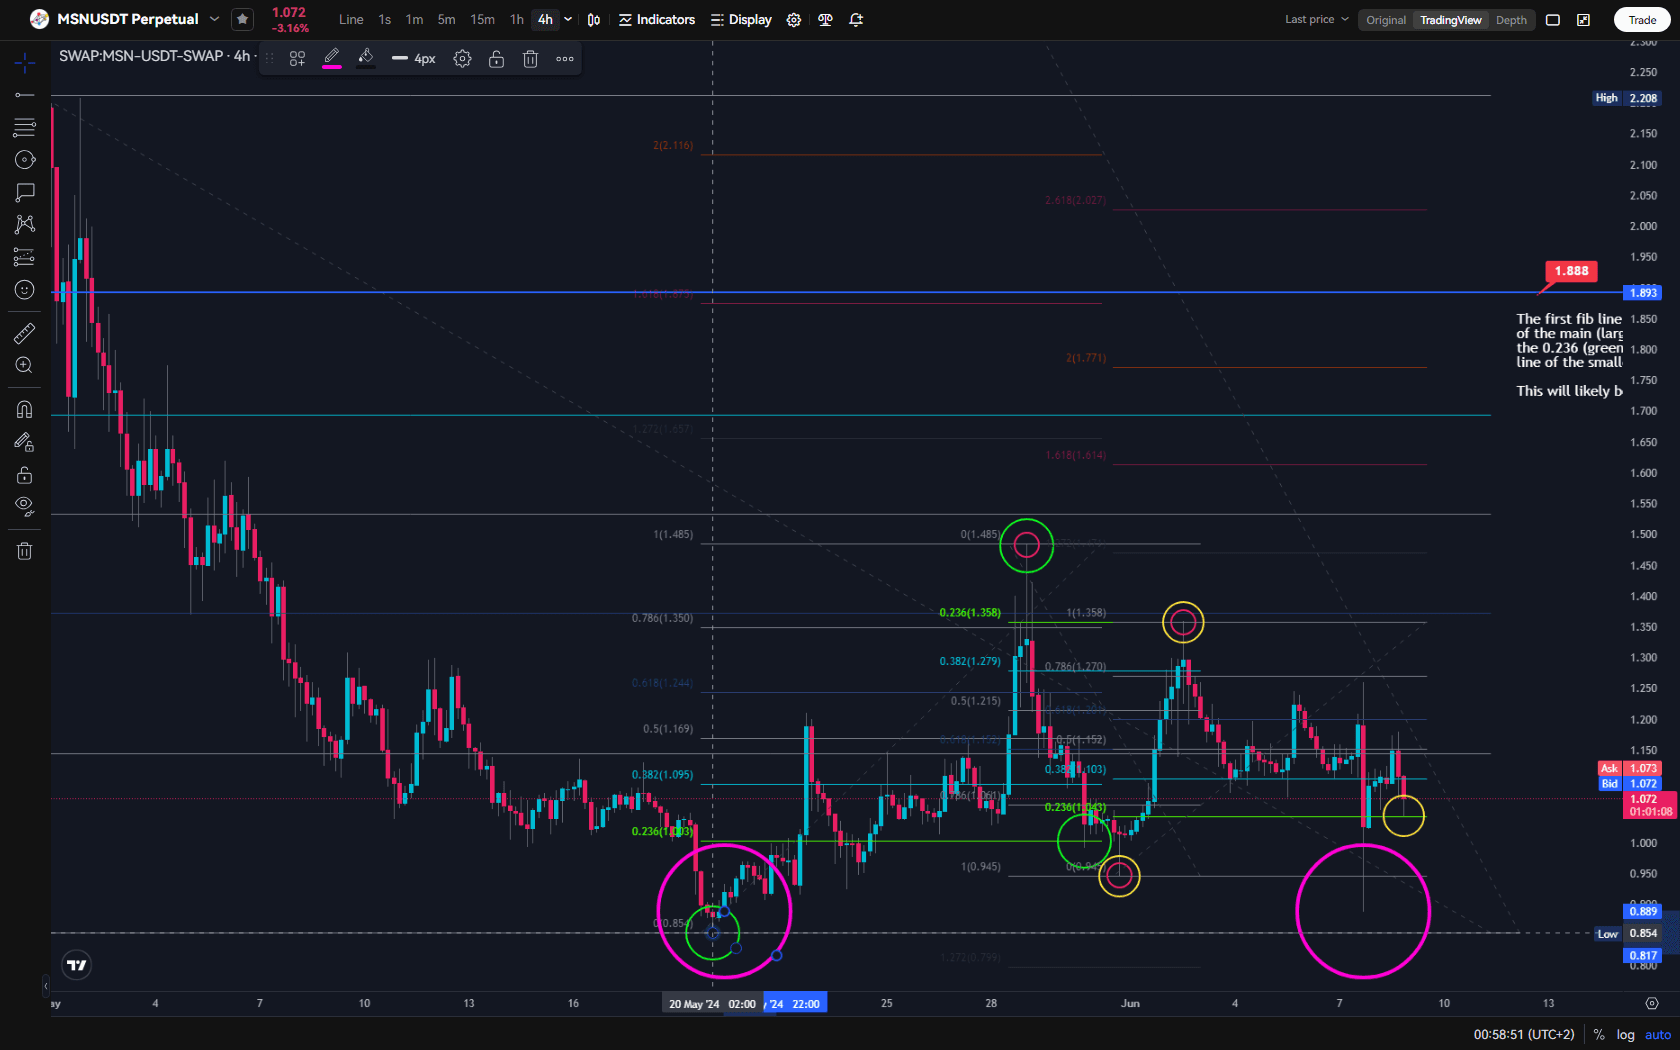Expand more timeframes dropdown arrow
This screenshot has height=1050, width=1680.
568,19
